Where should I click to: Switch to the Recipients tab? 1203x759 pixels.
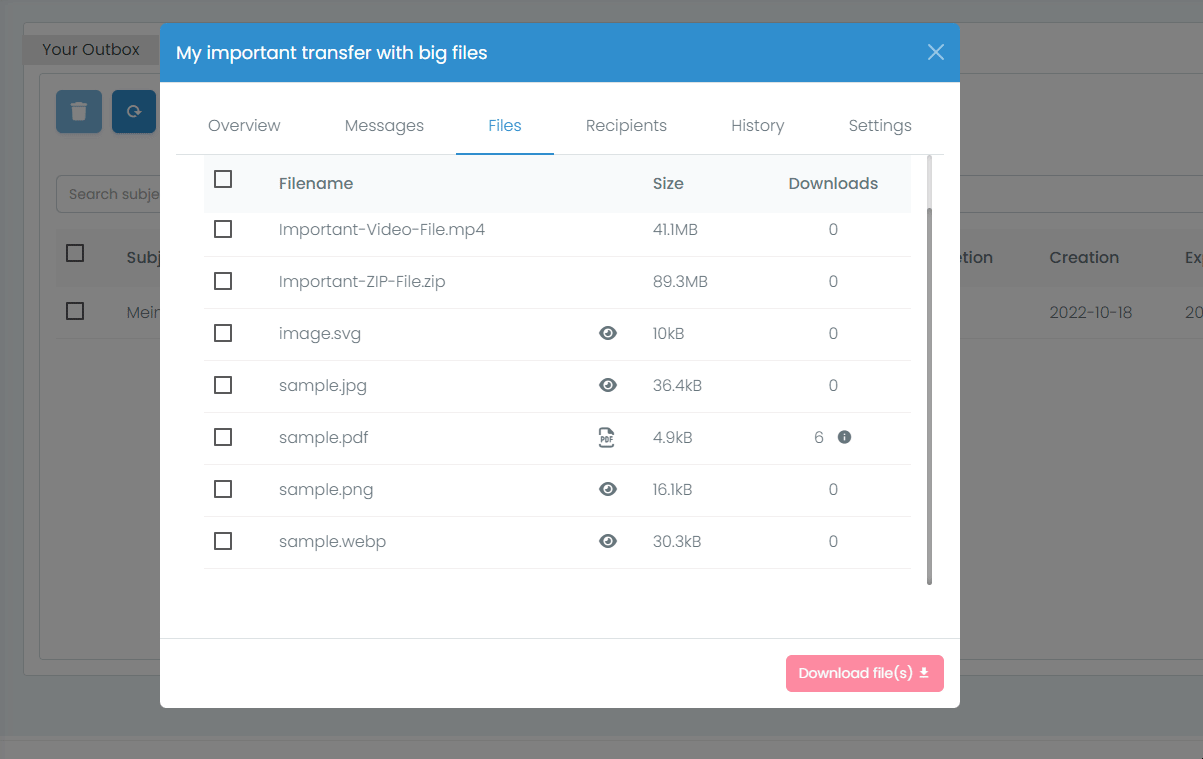626,125
